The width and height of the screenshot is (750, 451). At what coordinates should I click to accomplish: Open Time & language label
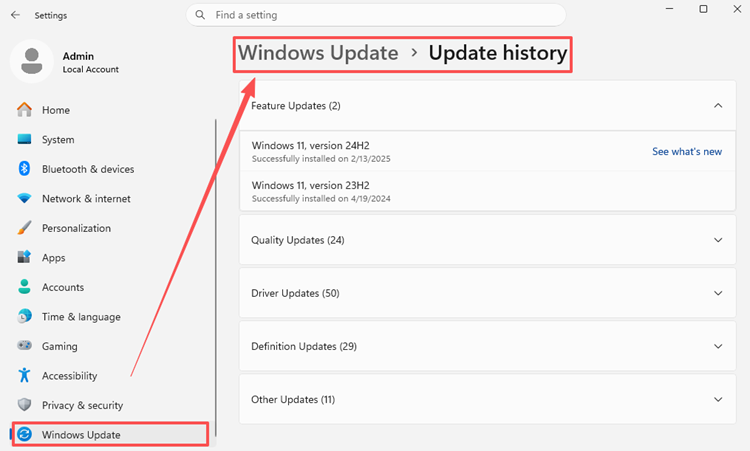point(81,317)
